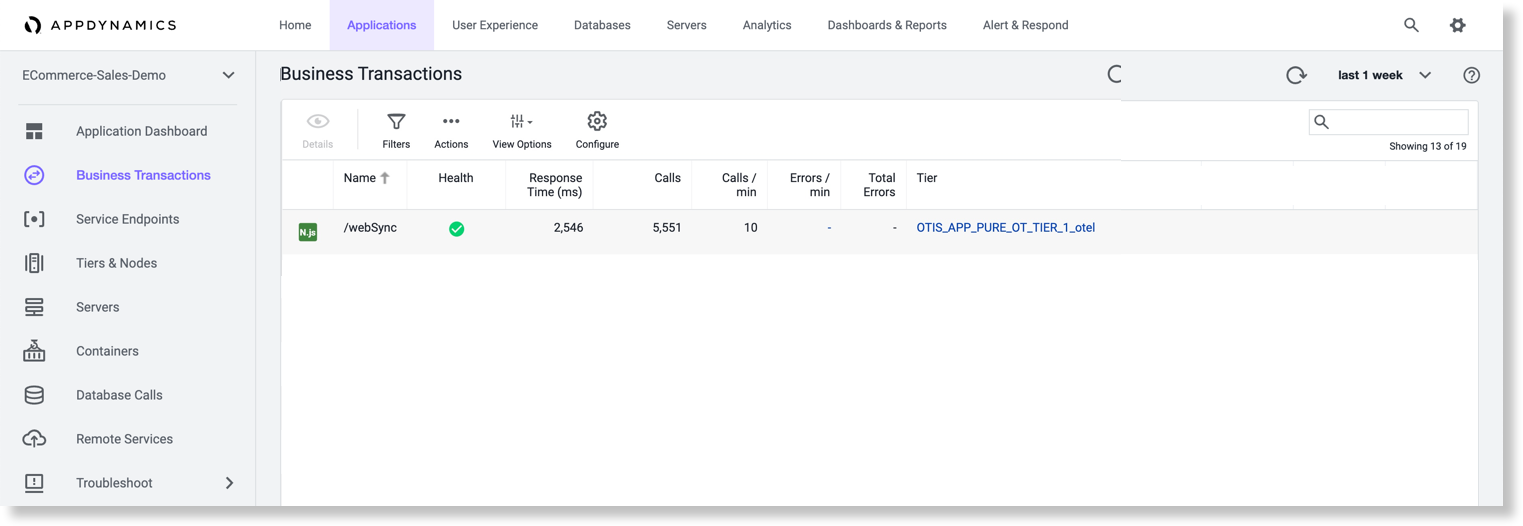
Task: Sort by Calls column header
Action: 667,178
